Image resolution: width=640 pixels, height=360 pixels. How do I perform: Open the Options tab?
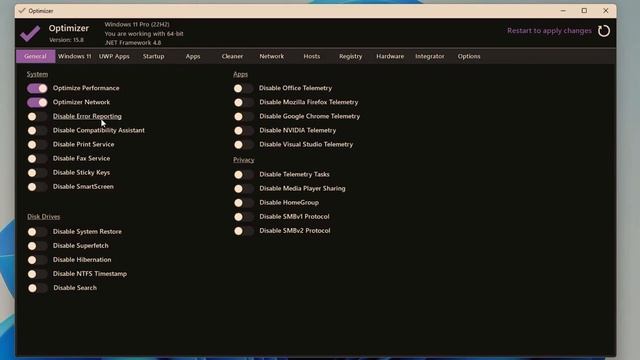tap(469, 56)
